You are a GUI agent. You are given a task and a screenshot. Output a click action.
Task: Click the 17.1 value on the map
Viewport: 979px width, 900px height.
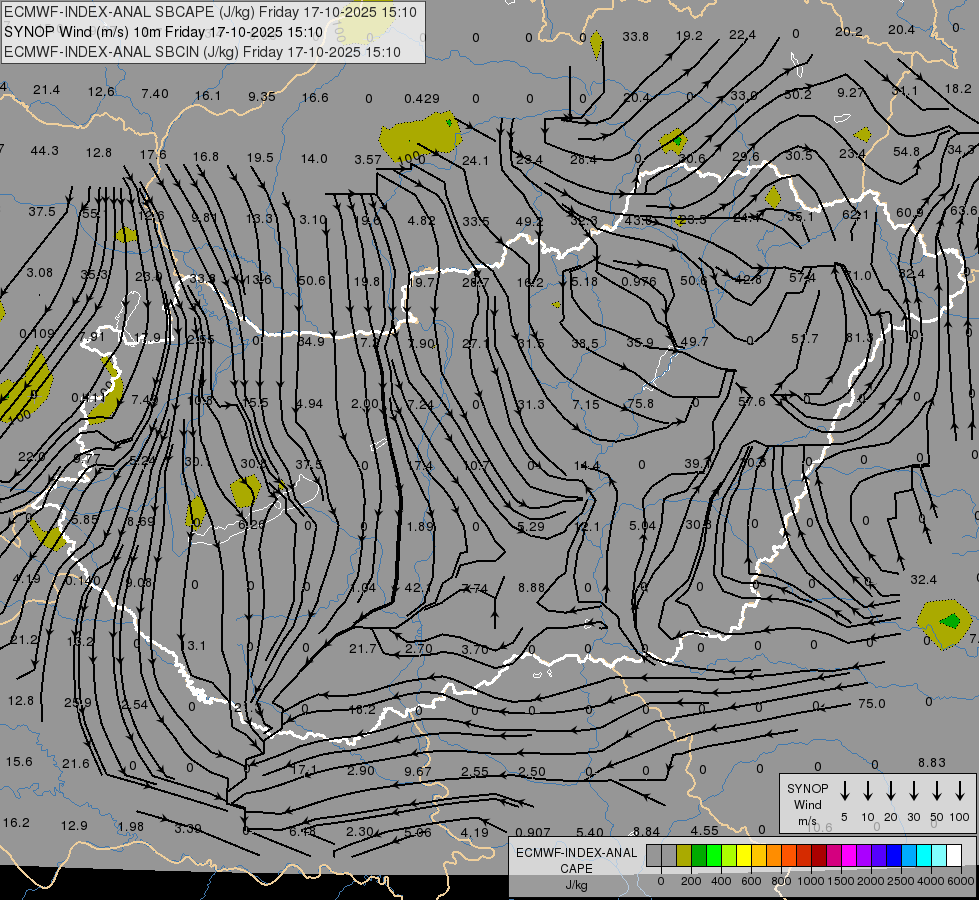(x=304, y=769)
